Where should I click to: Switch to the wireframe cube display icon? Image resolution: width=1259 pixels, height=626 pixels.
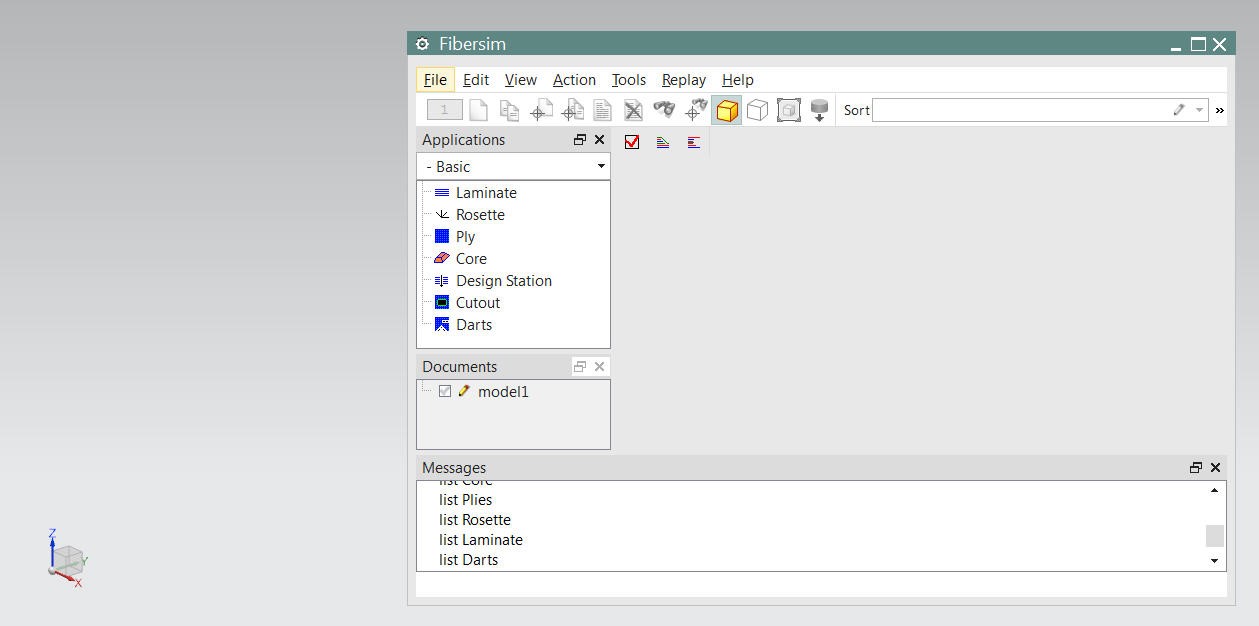pyautogui.click(x=757, y=110)
